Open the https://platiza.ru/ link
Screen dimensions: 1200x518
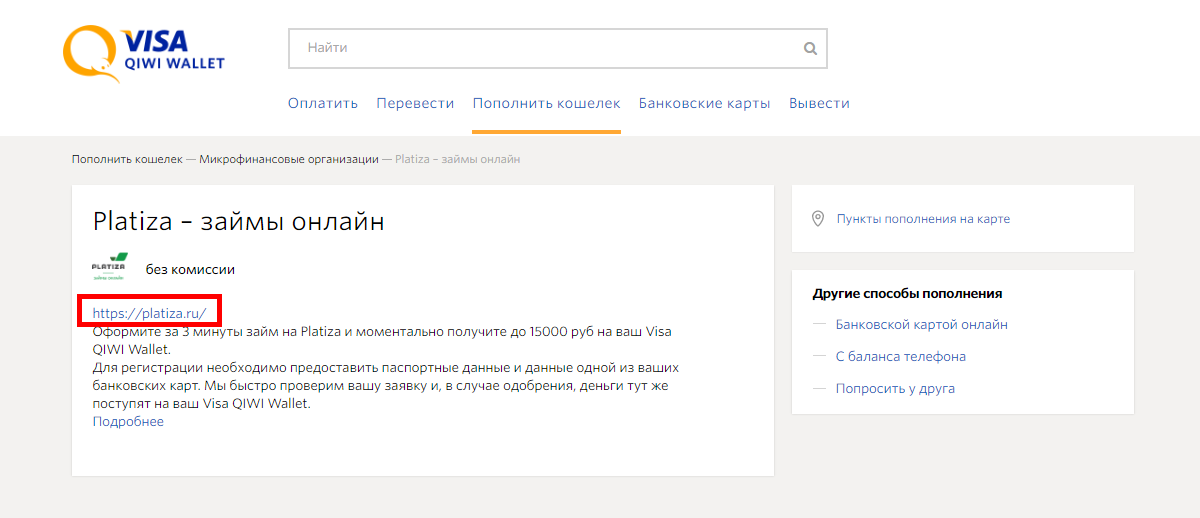click(x=149, y=313)
